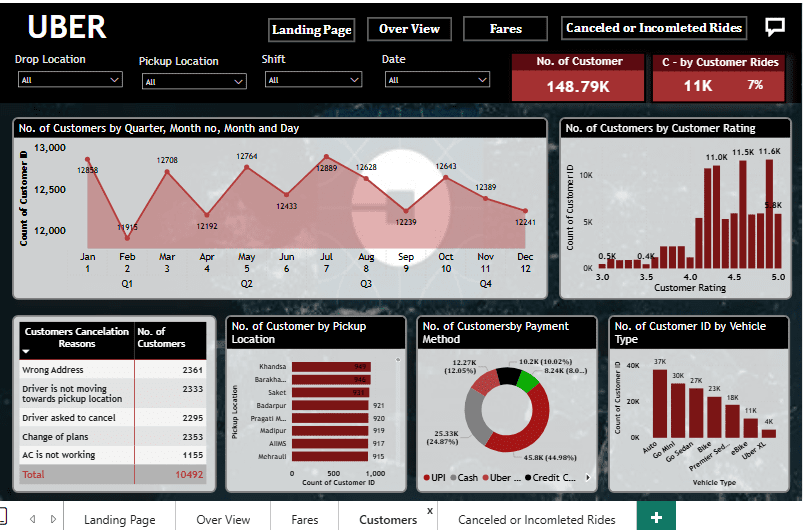Screen dimensions: 803x530
Task: Open the comment speech bubble icon
Action: [774, 27]
